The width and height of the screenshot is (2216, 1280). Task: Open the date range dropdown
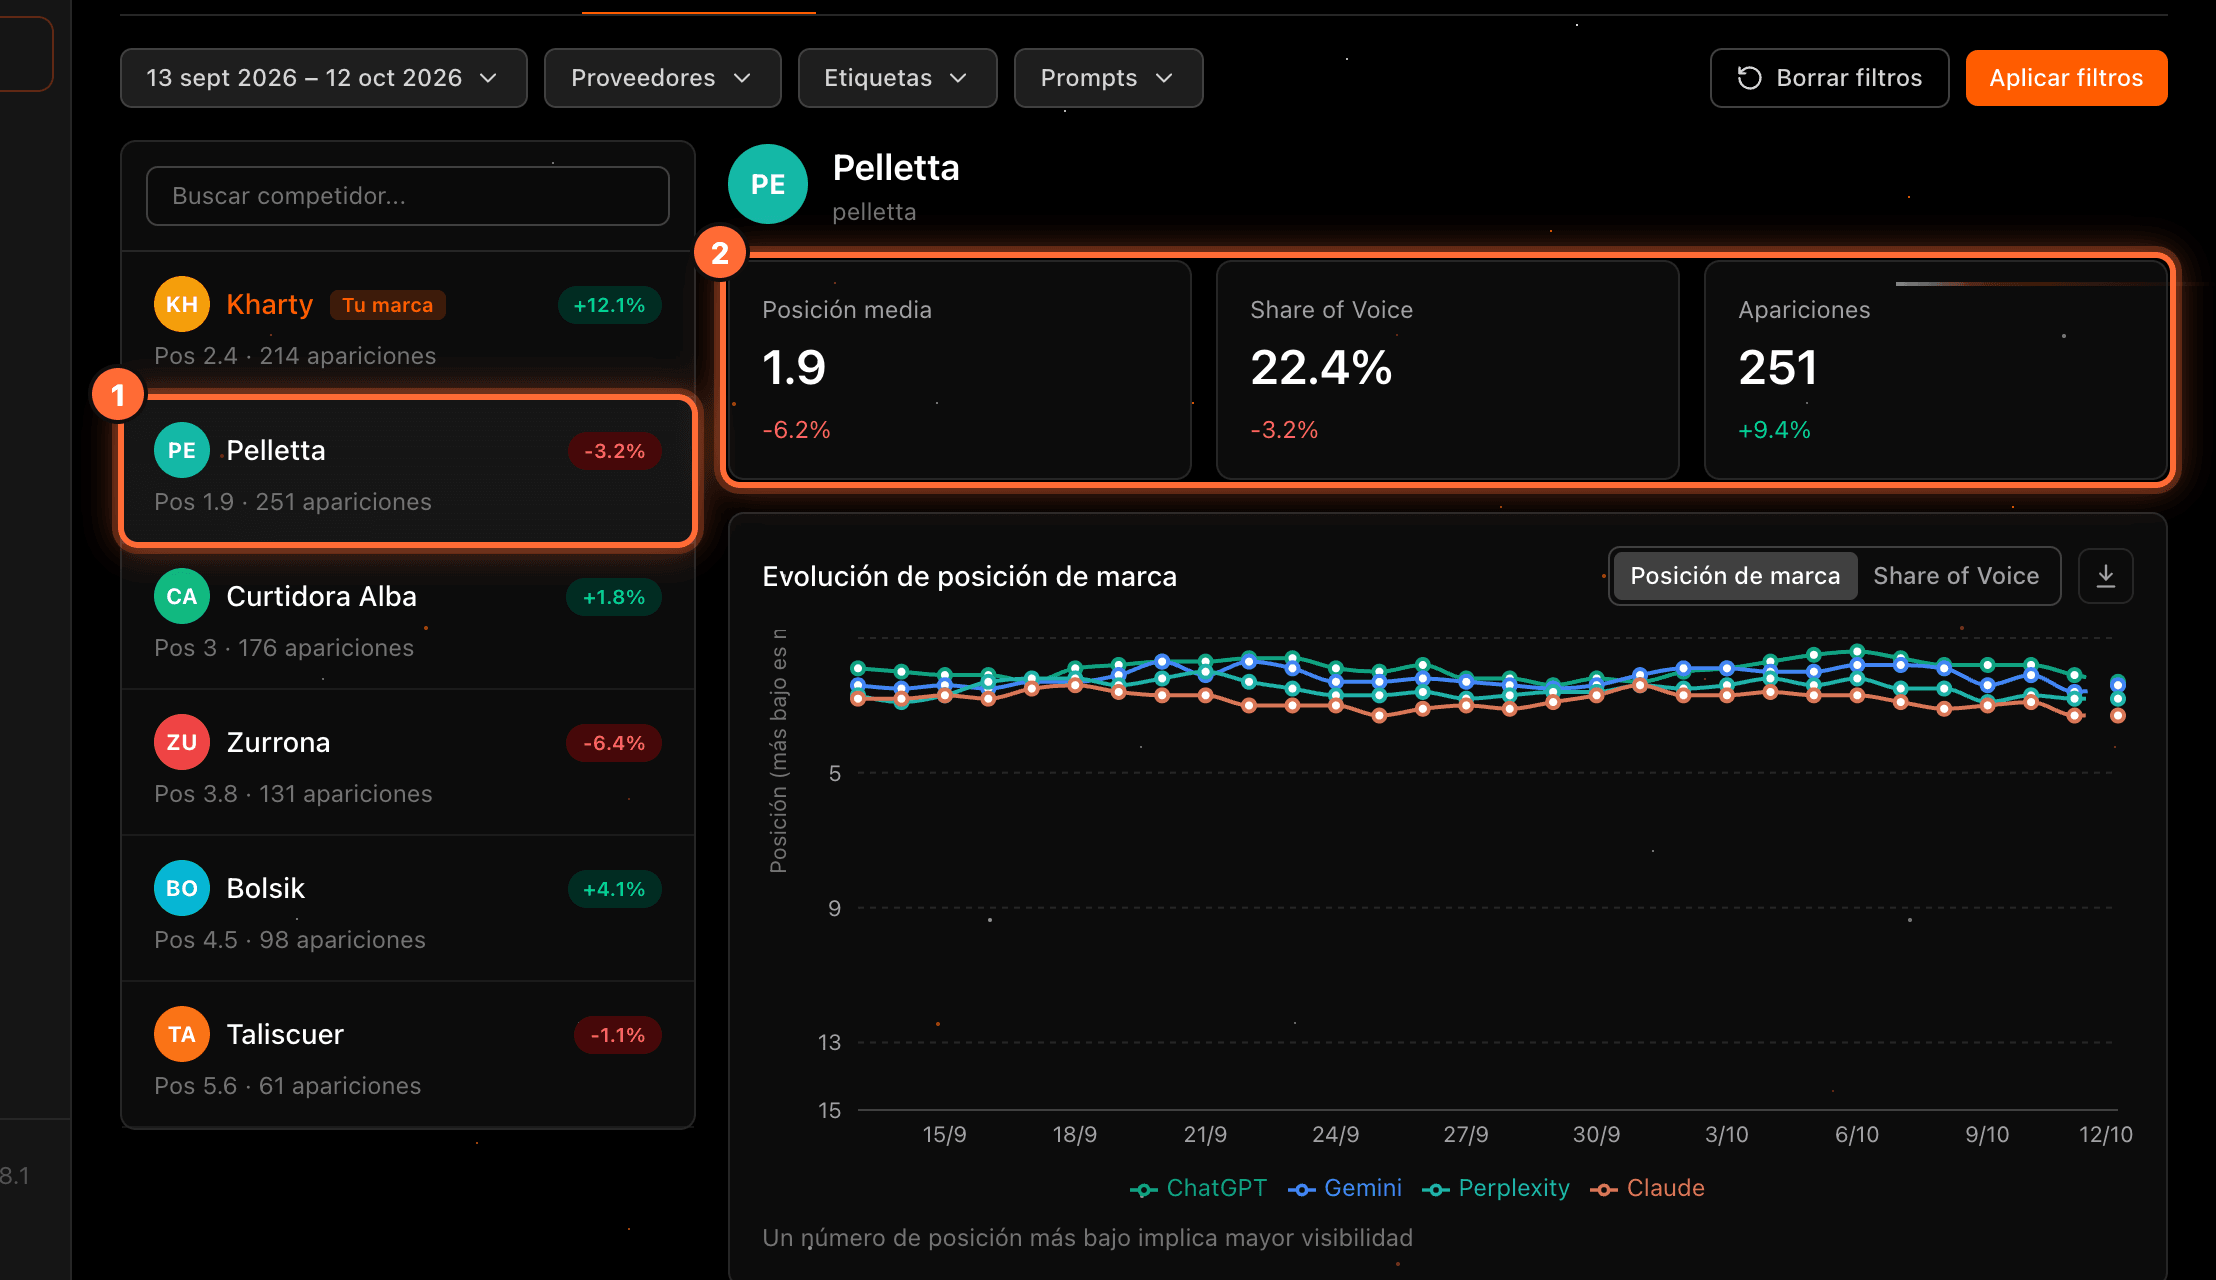[x=323, y=78]
